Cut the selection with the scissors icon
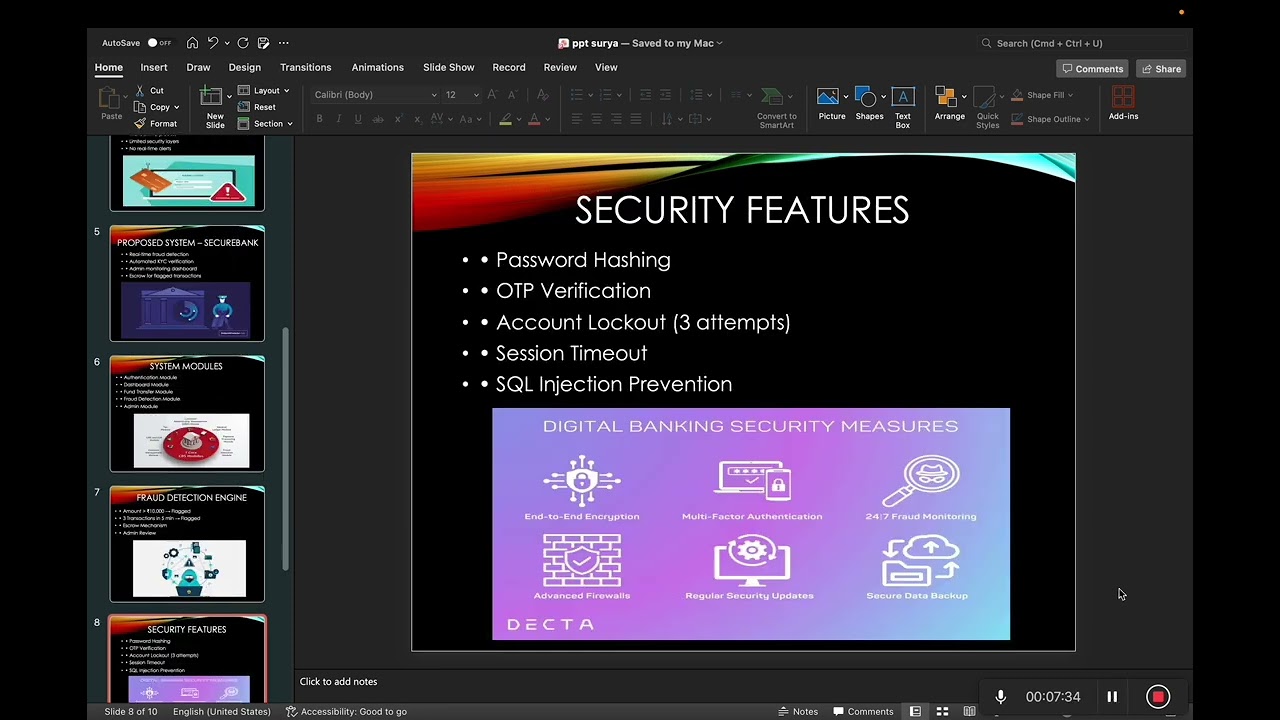1280x720 pixels. 149,90
